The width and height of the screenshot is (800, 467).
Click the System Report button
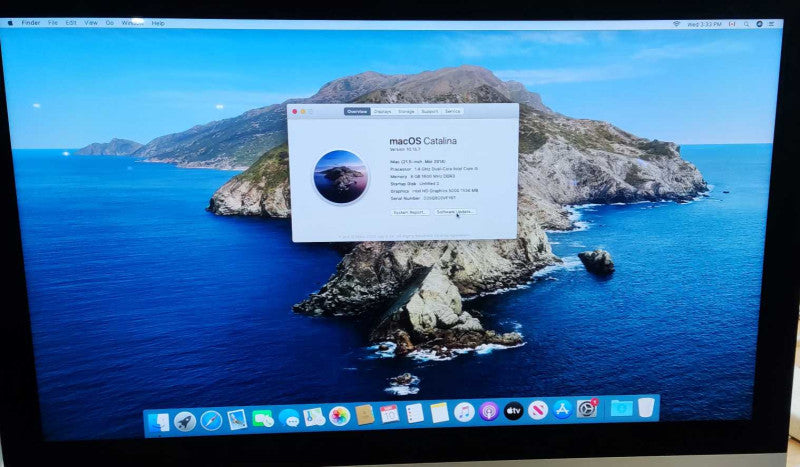410,212
